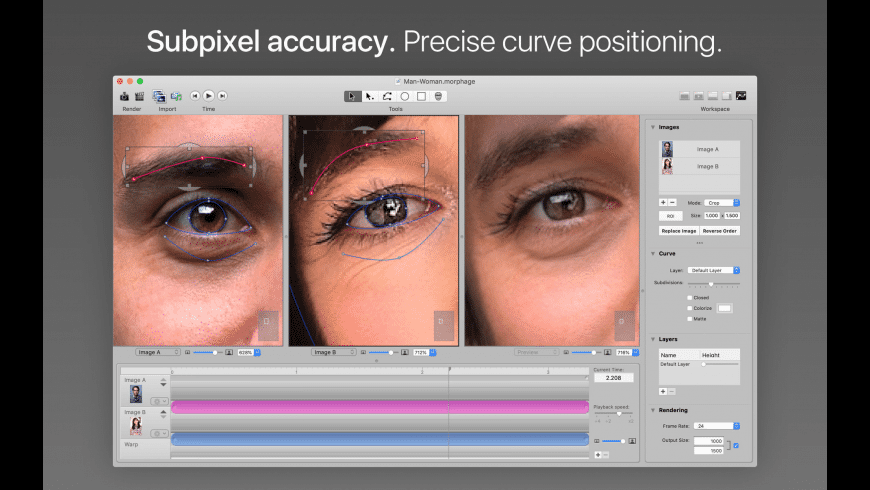This screenshot has height=490, width=870.
Task: Collapse the Rendering section
Action: click(x=652, y=410)
